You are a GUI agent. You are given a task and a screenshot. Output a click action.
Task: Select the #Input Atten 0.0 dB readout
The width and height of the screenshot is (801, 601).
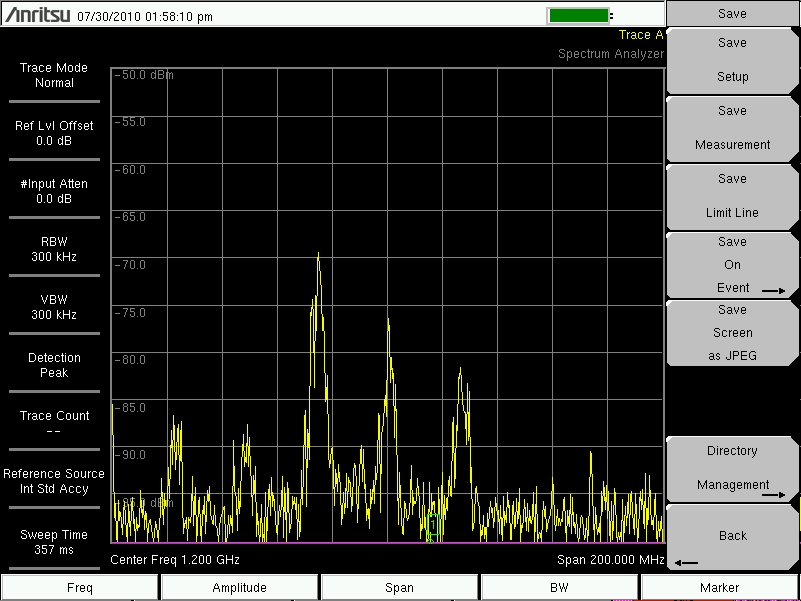click(x=54, y=191)
